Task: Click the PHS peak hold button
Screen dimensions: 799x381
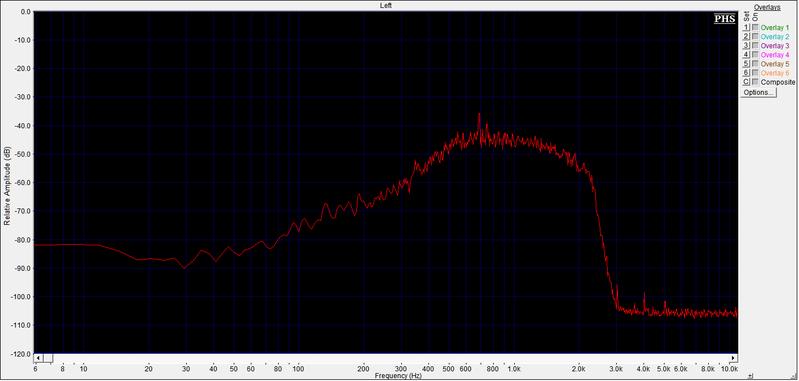Action: click(x=725, y=18)
